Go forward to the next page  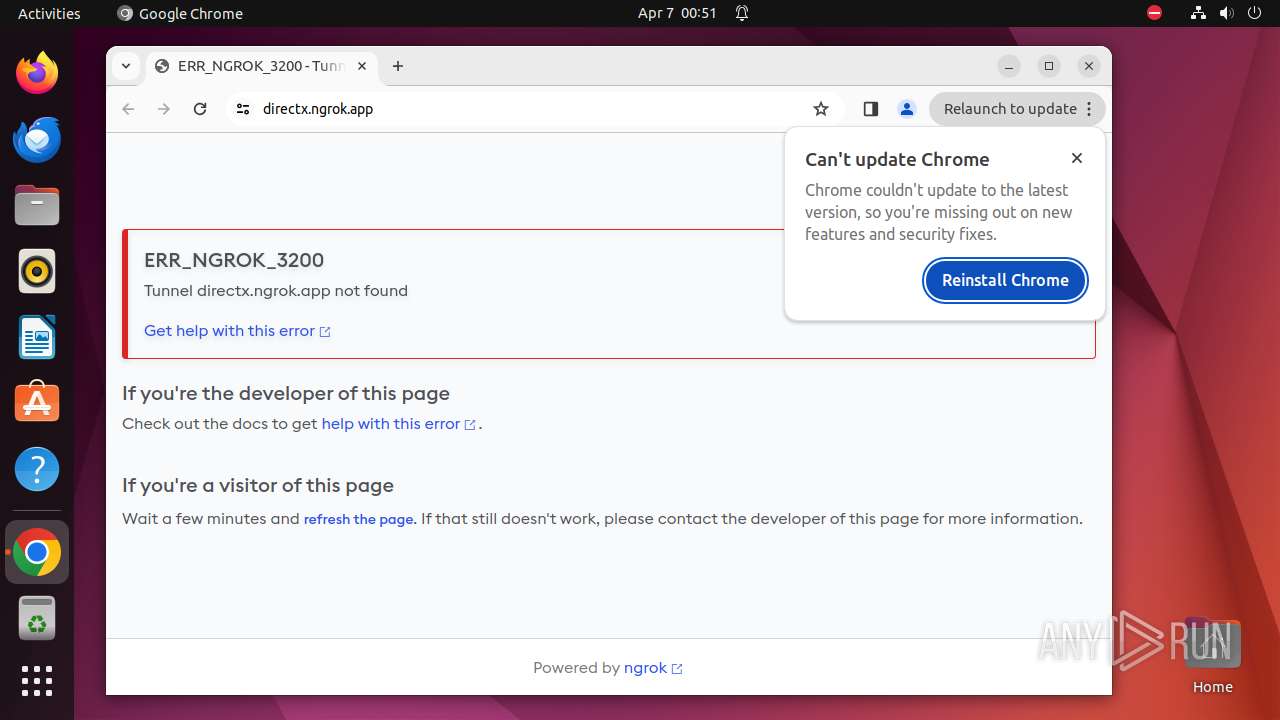164,109
